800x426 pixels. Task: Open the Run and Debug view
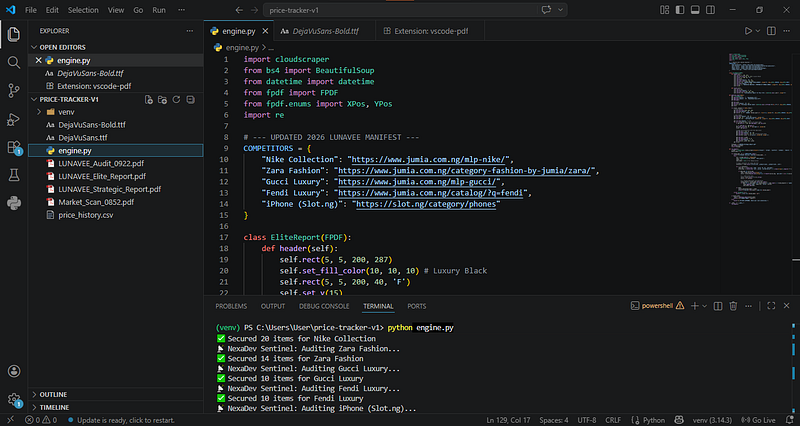click(14, 119)
